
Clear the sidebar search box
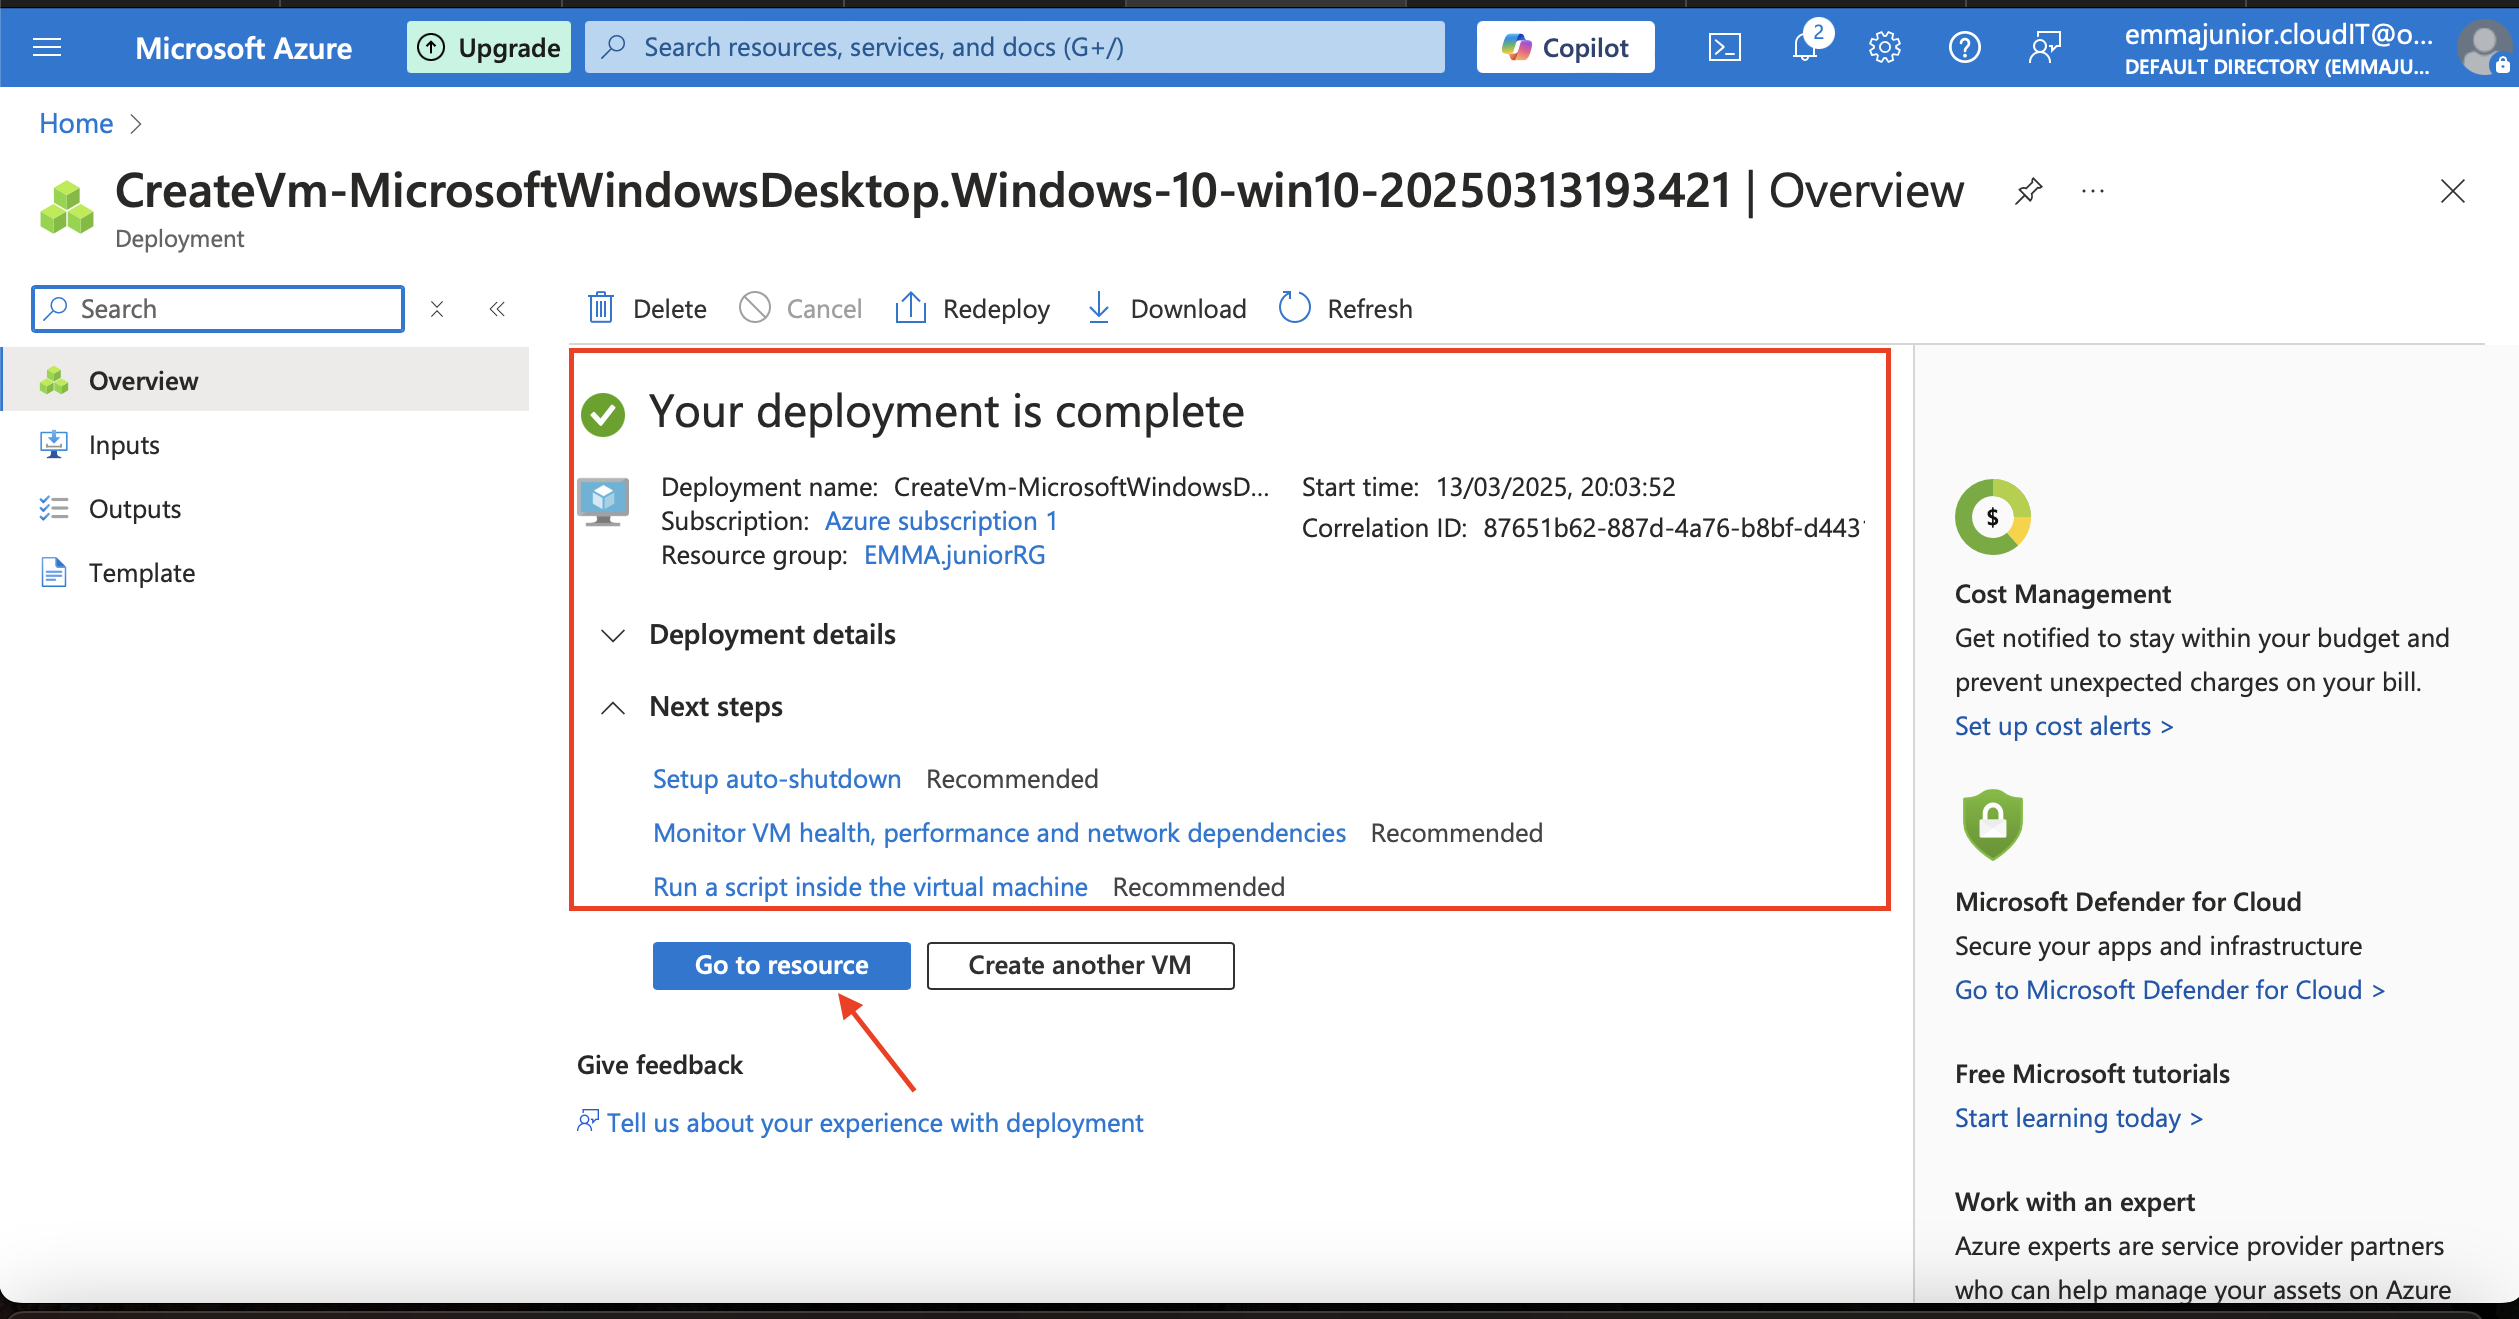point(436,309)
